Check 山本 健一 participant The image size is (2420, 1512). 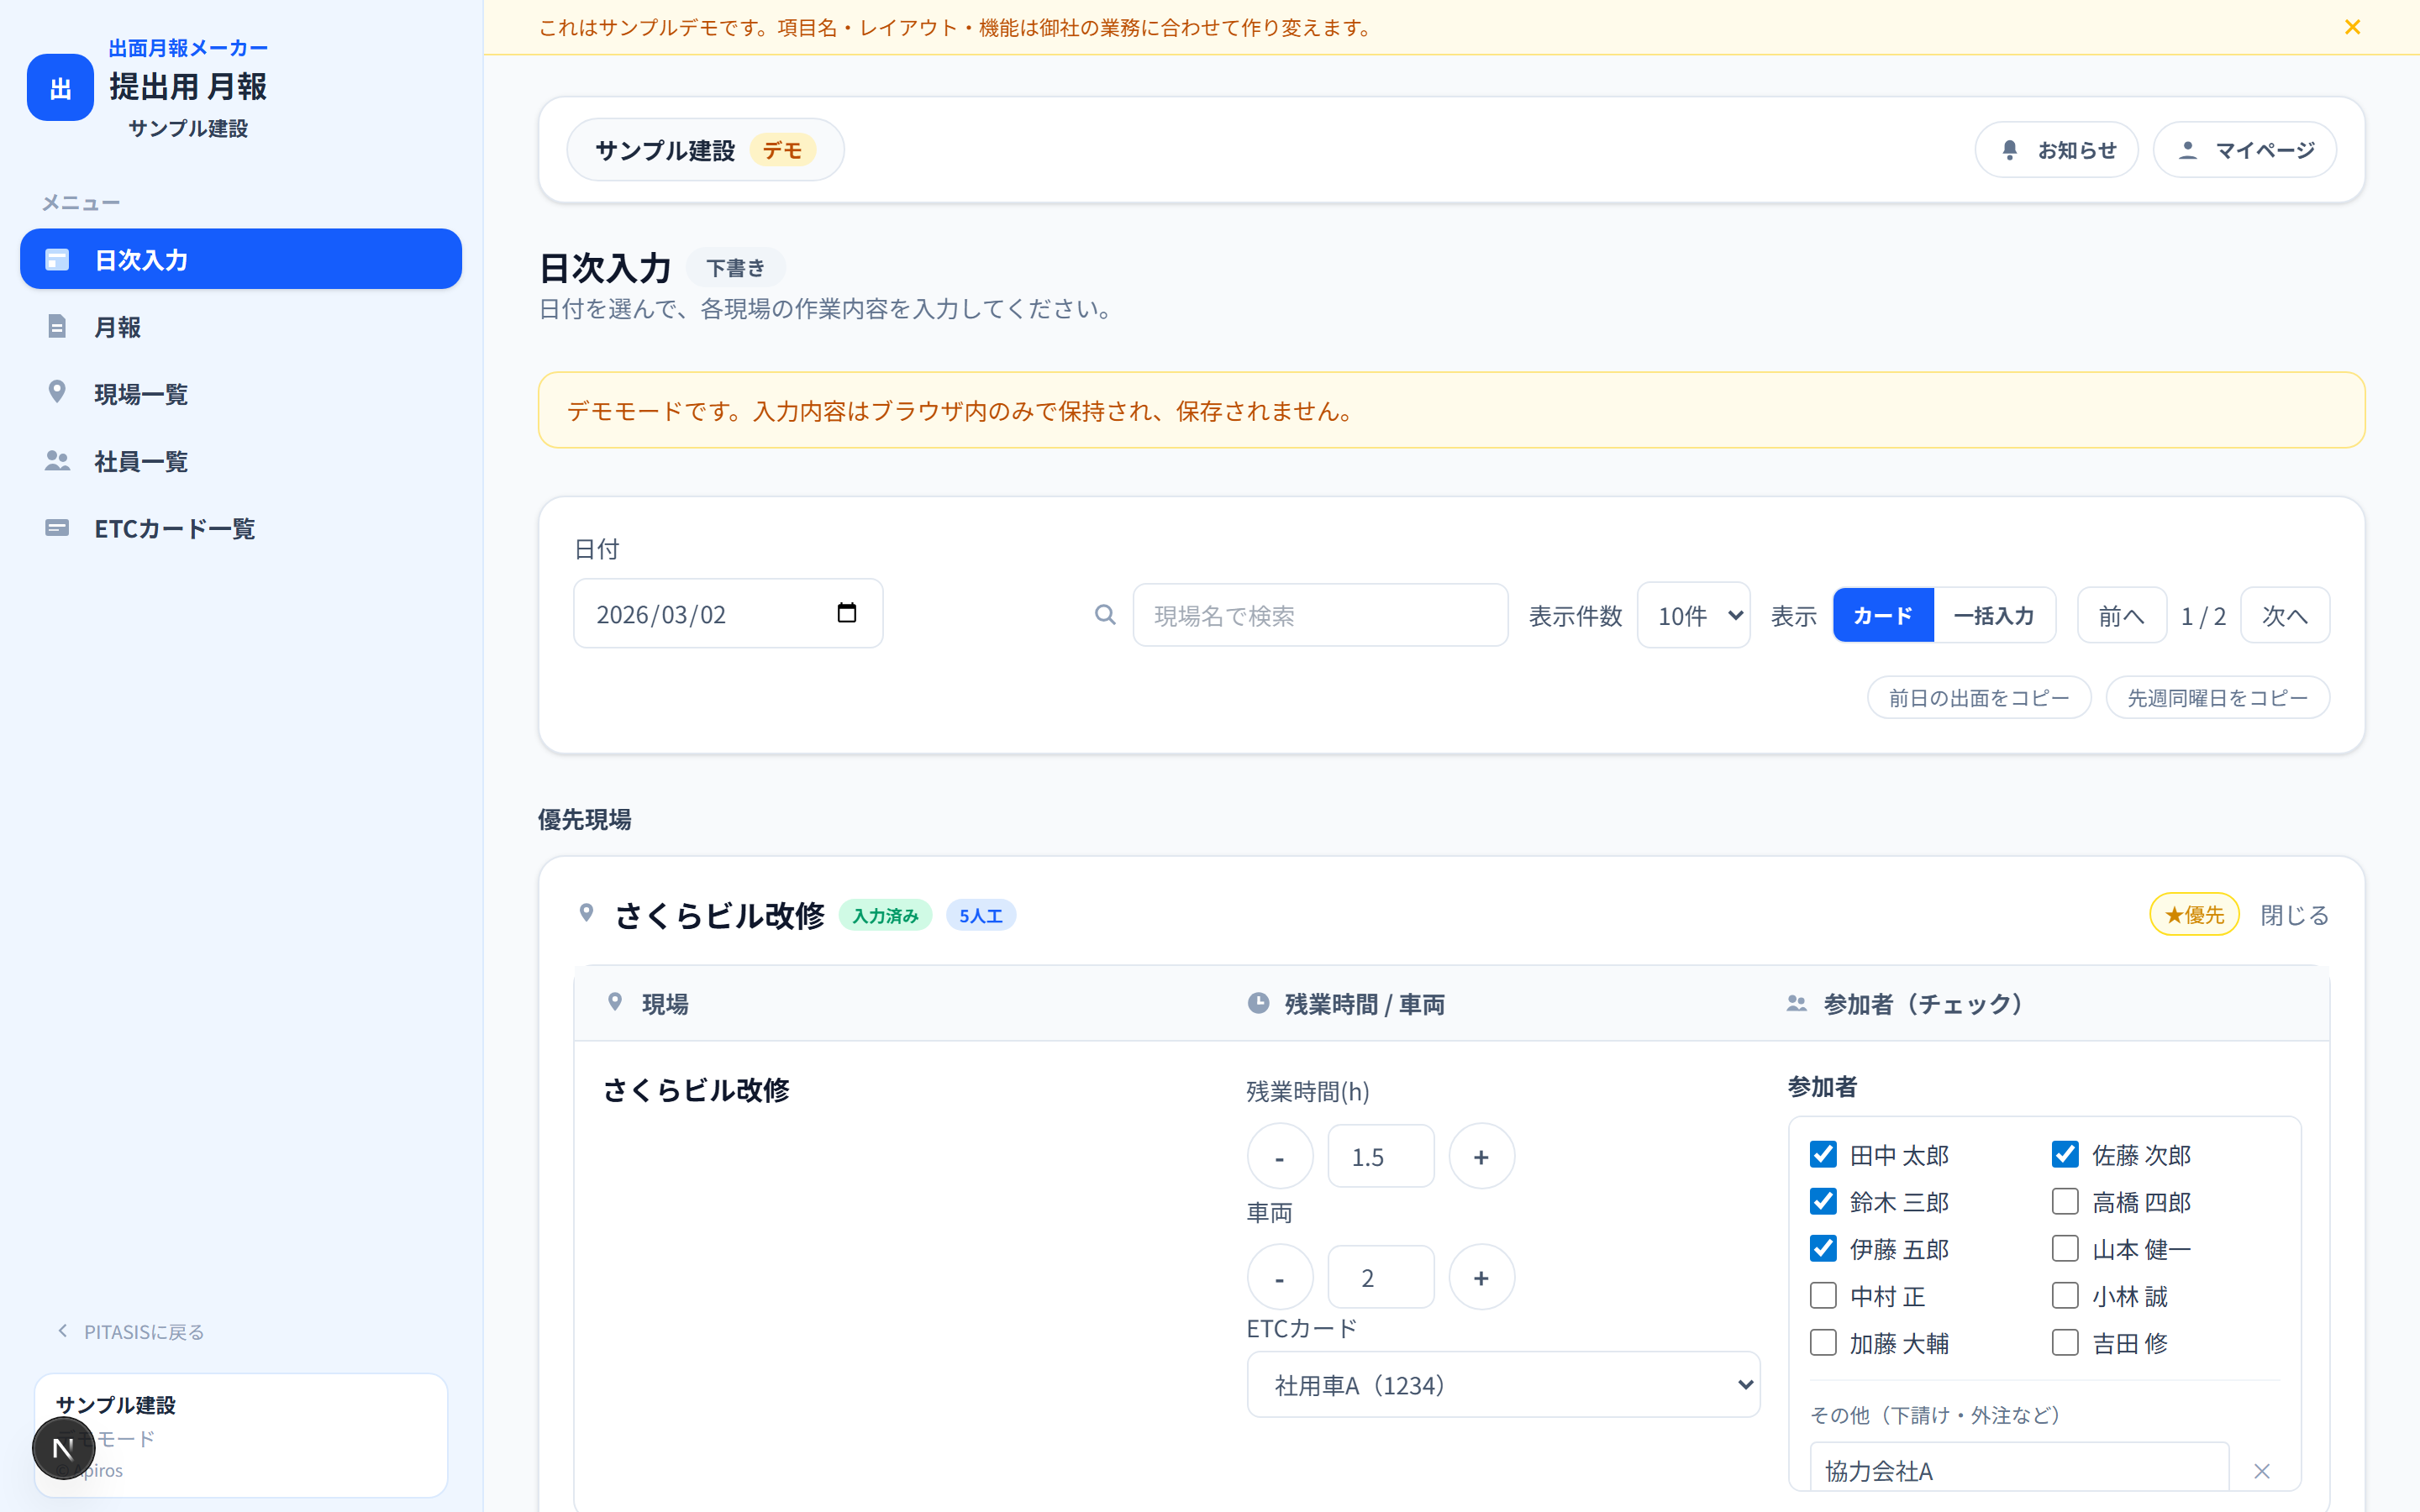[x=2065, y=1248]
